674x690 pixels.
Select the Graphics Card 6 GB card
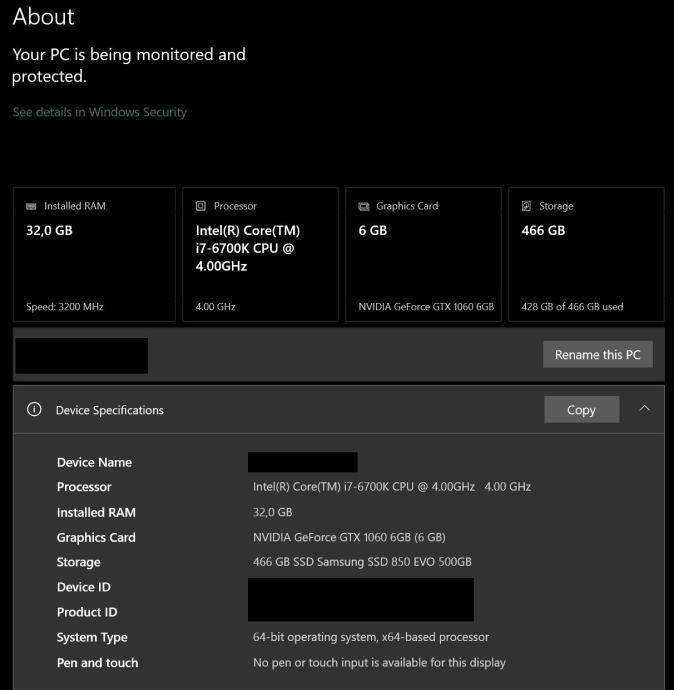423,255
